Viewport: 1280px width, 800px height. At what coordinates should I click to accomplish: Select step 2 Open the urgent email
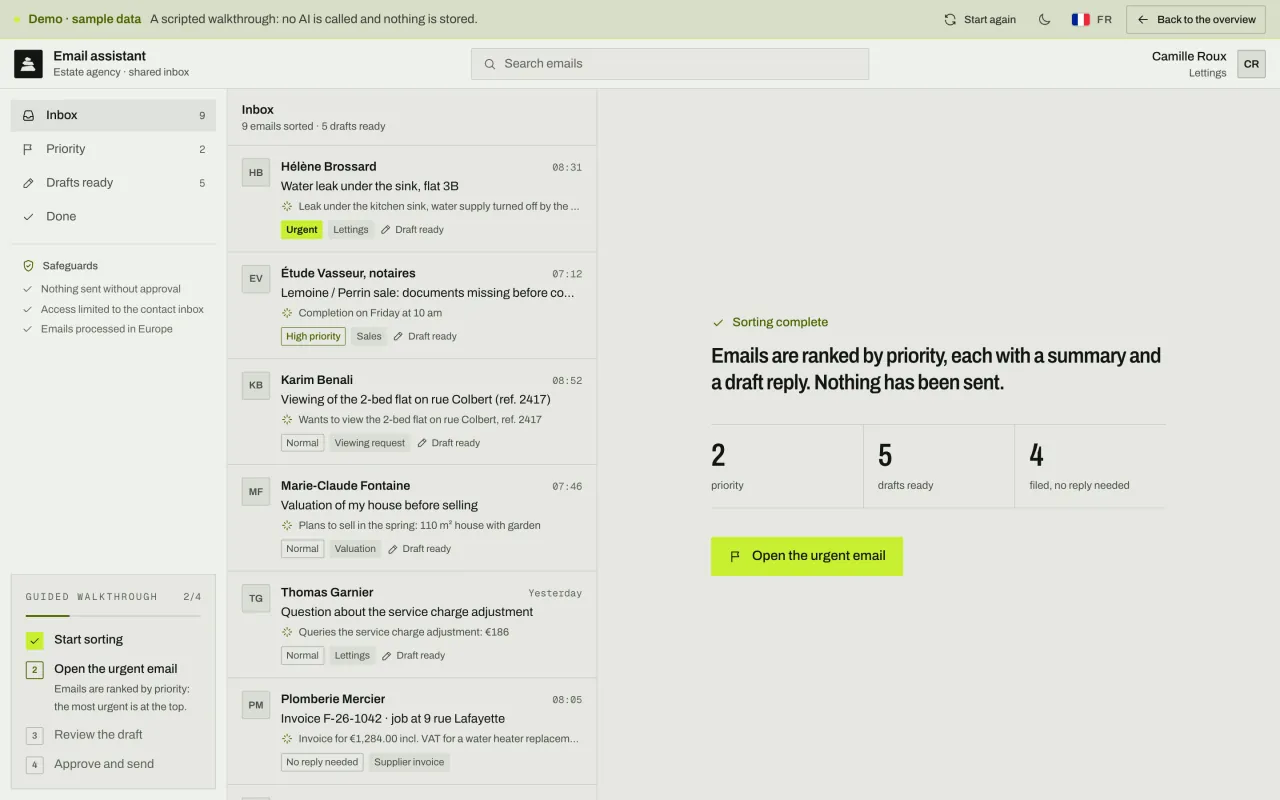(113, 686)
